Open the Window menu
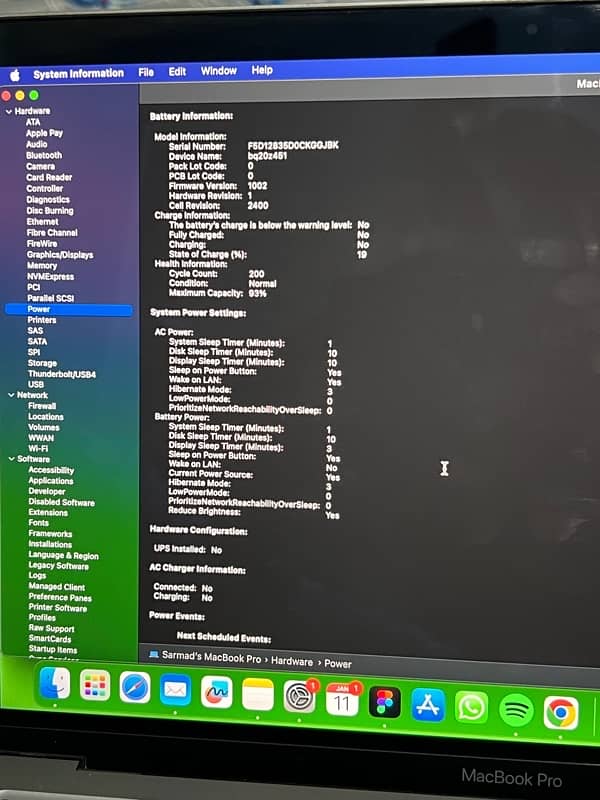600x800 pixels. pos(218,71)
